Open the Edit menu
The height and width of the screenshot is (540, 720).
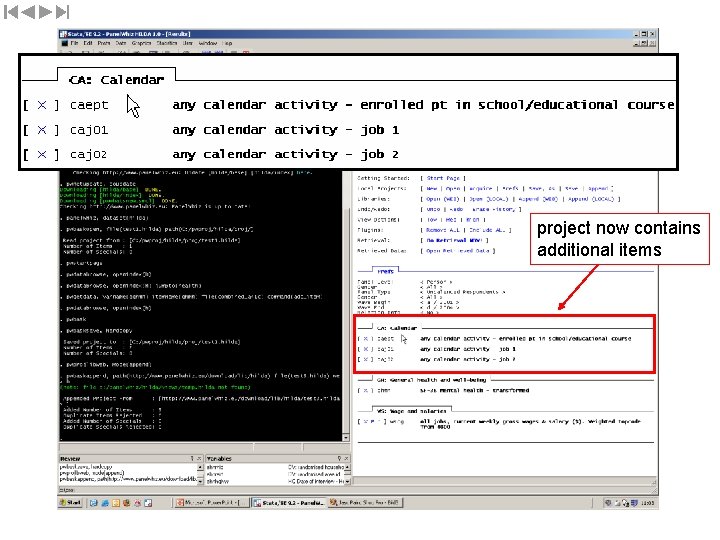click(x=88, y=43)
